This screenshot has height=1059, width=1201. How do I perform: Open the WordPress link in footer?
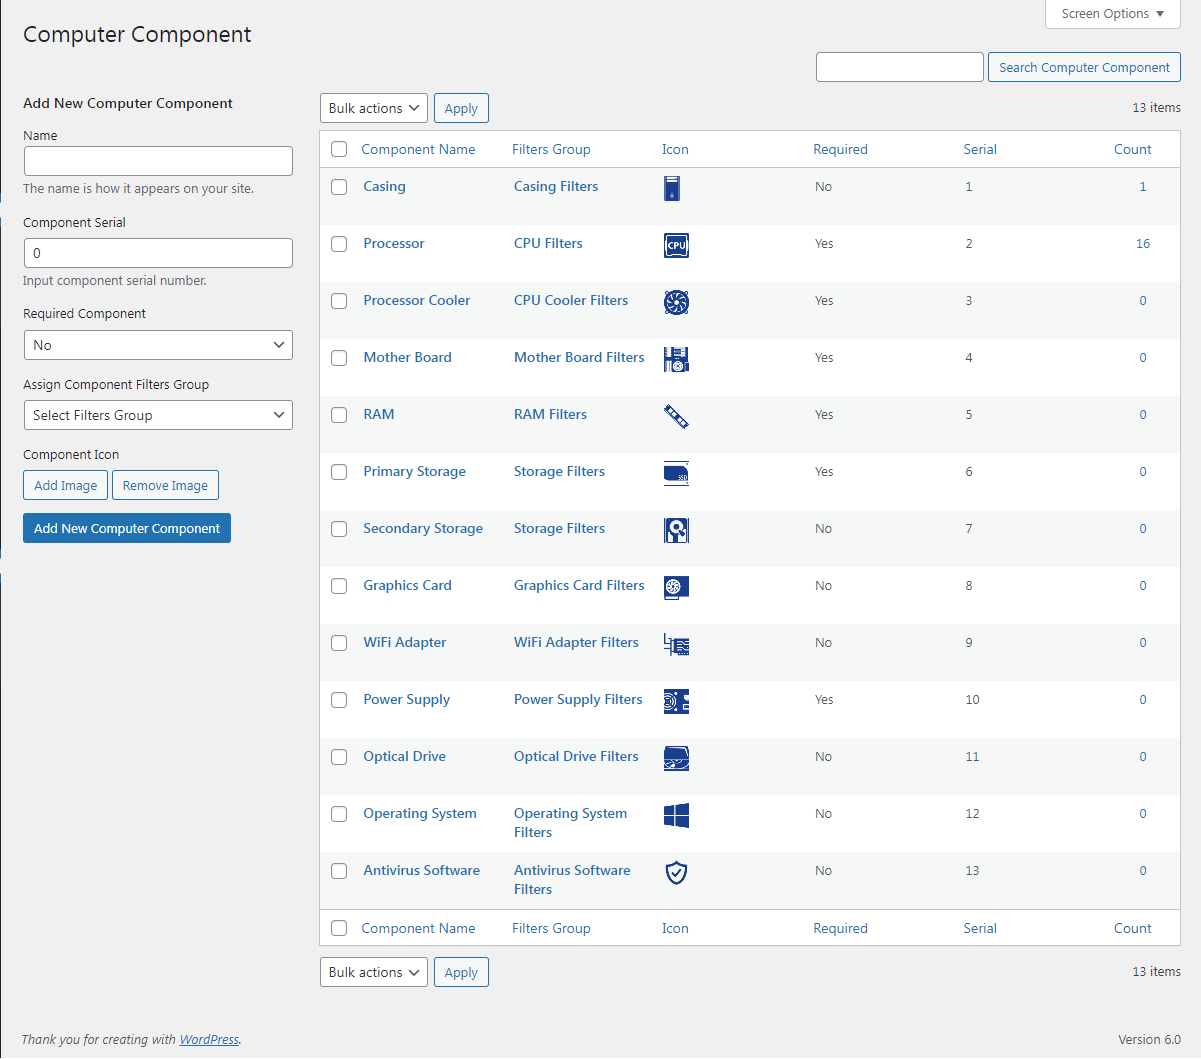tap(209, 1039)
